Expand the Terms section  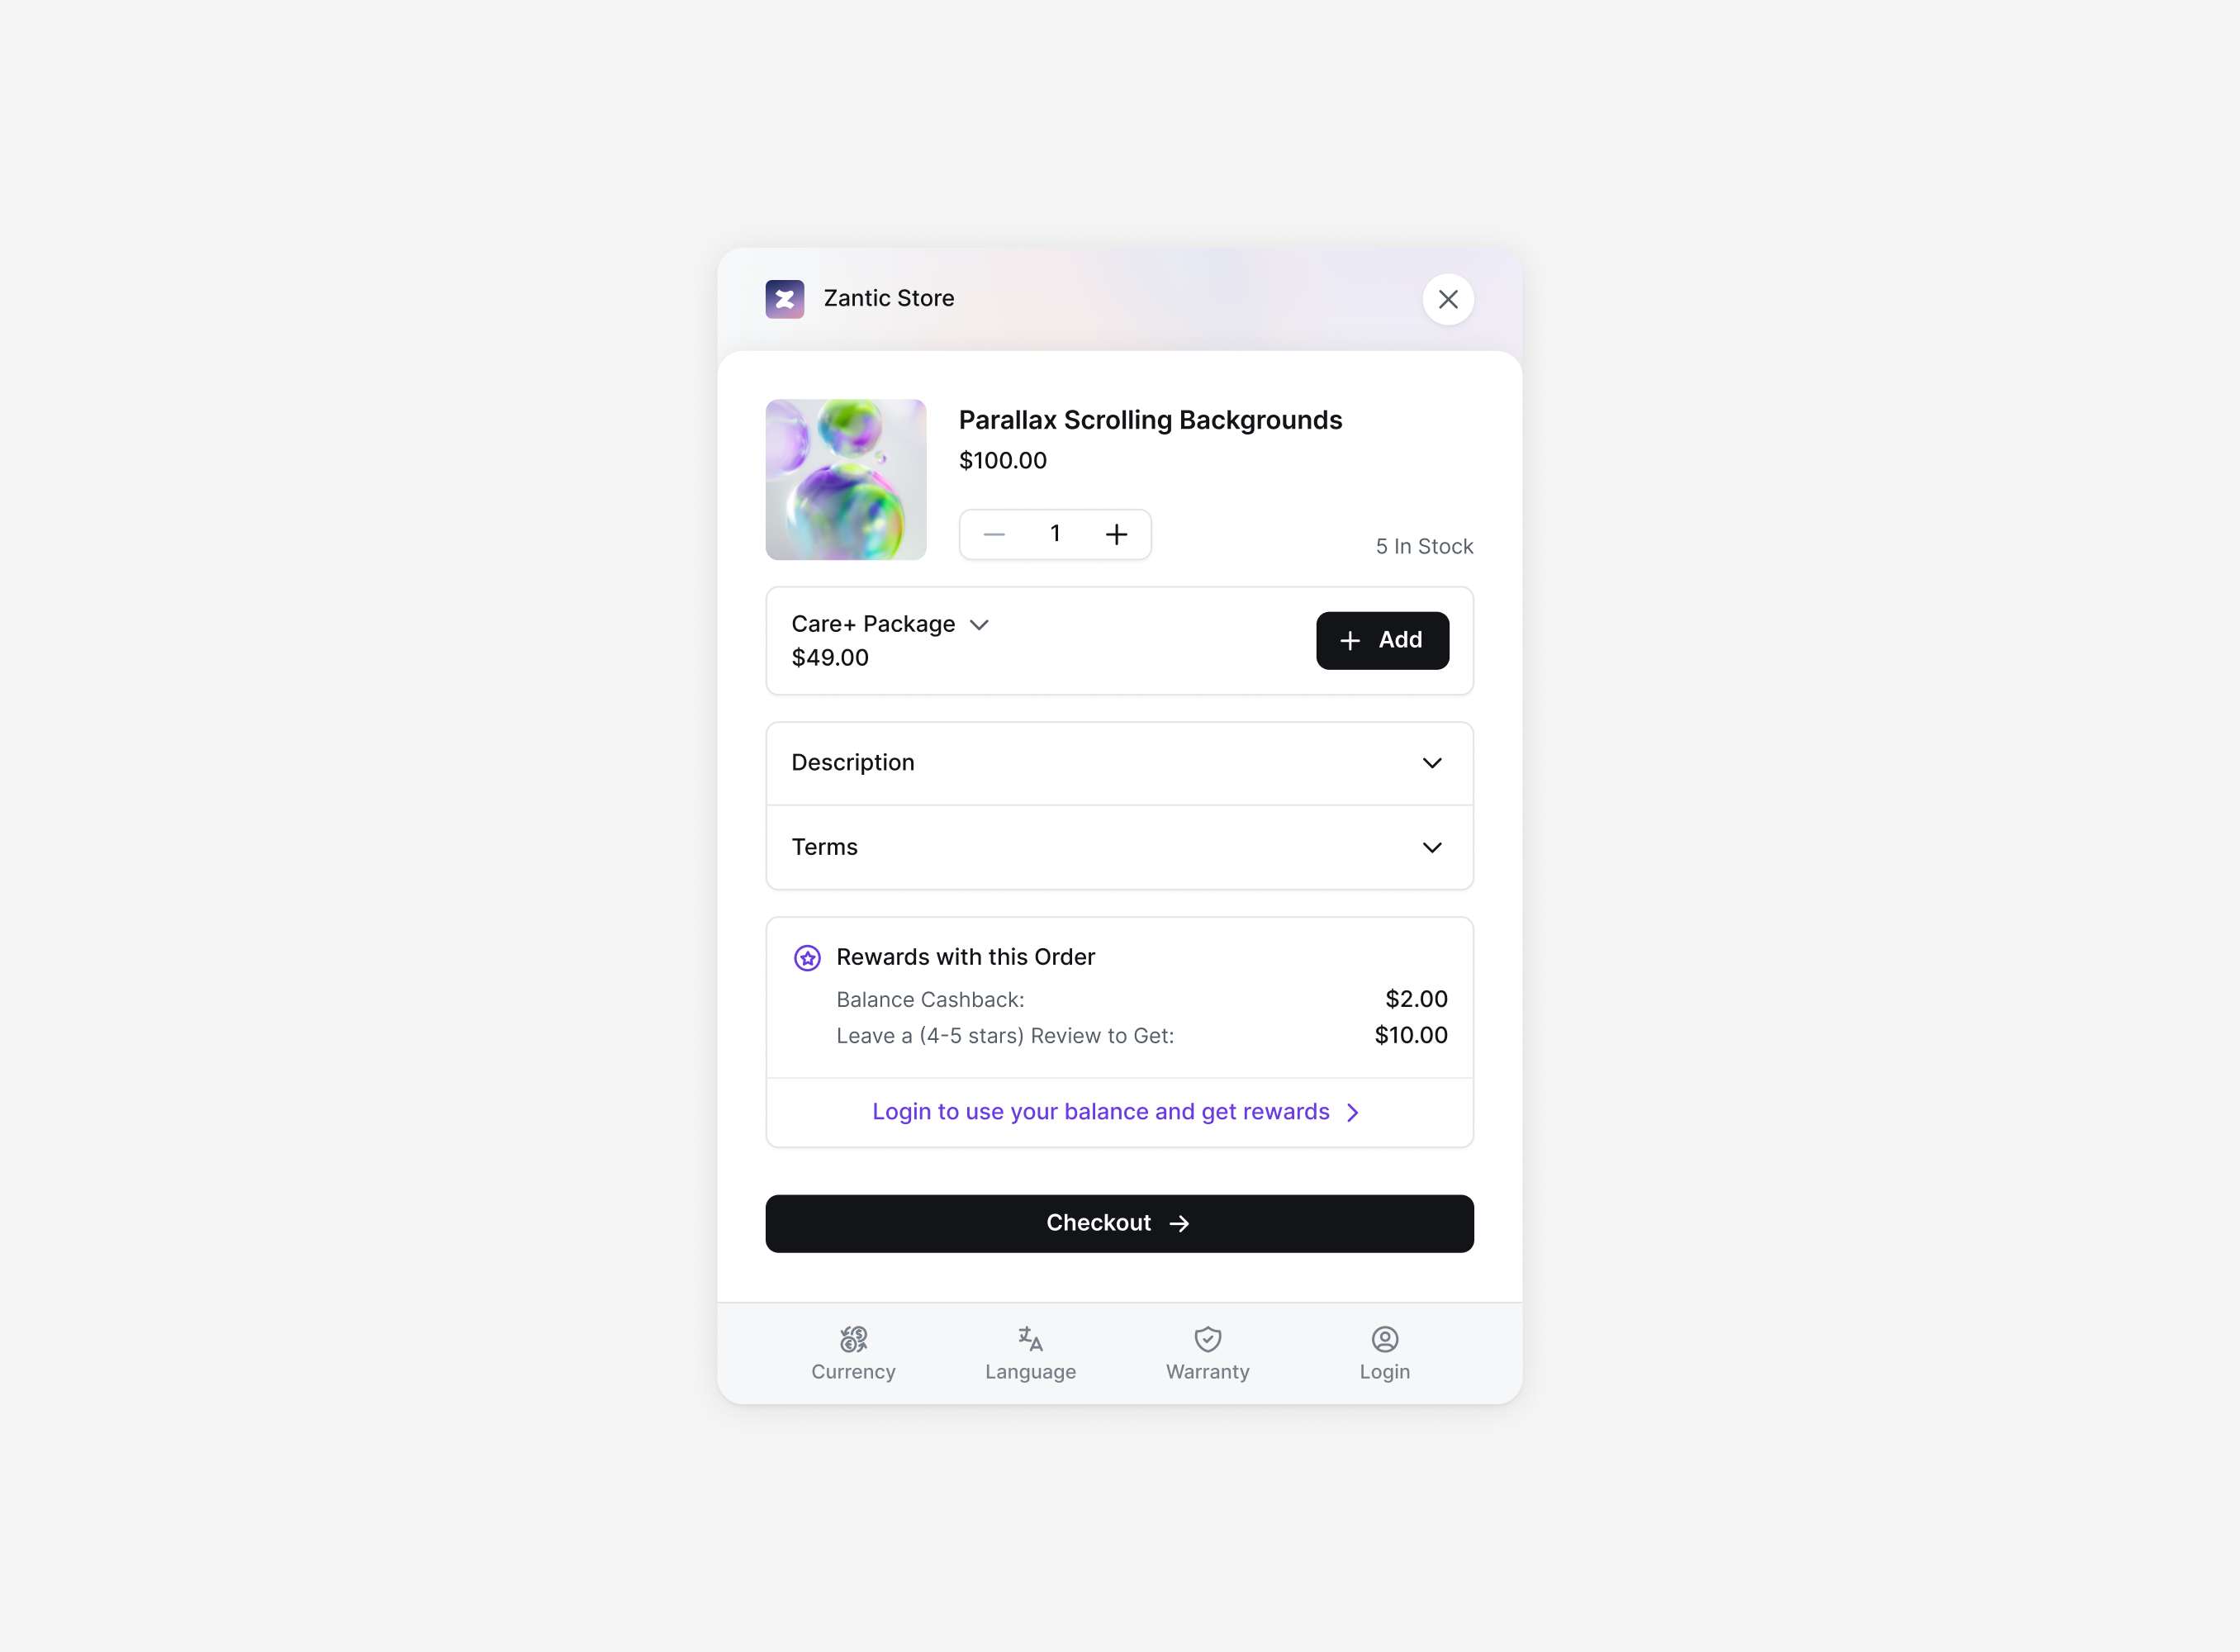coord(1119,847)
